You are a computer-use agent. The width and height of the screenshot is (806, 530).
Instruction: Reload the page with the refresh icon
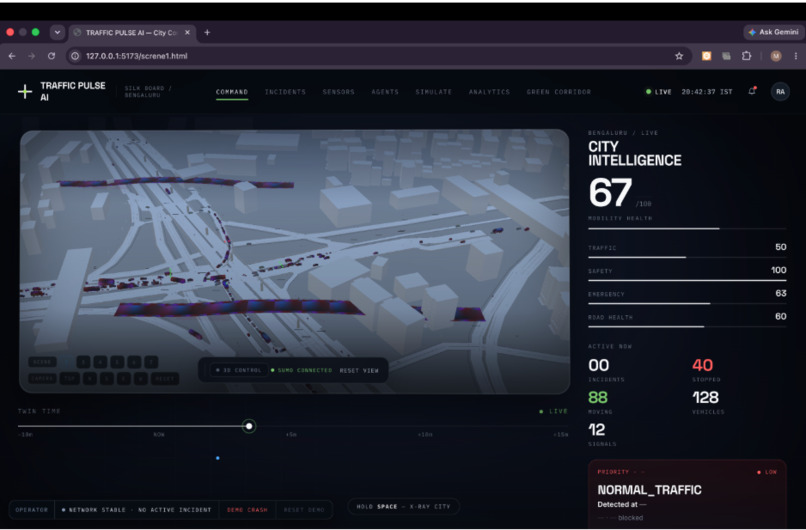pyautogui.click(x=51, y=56)
